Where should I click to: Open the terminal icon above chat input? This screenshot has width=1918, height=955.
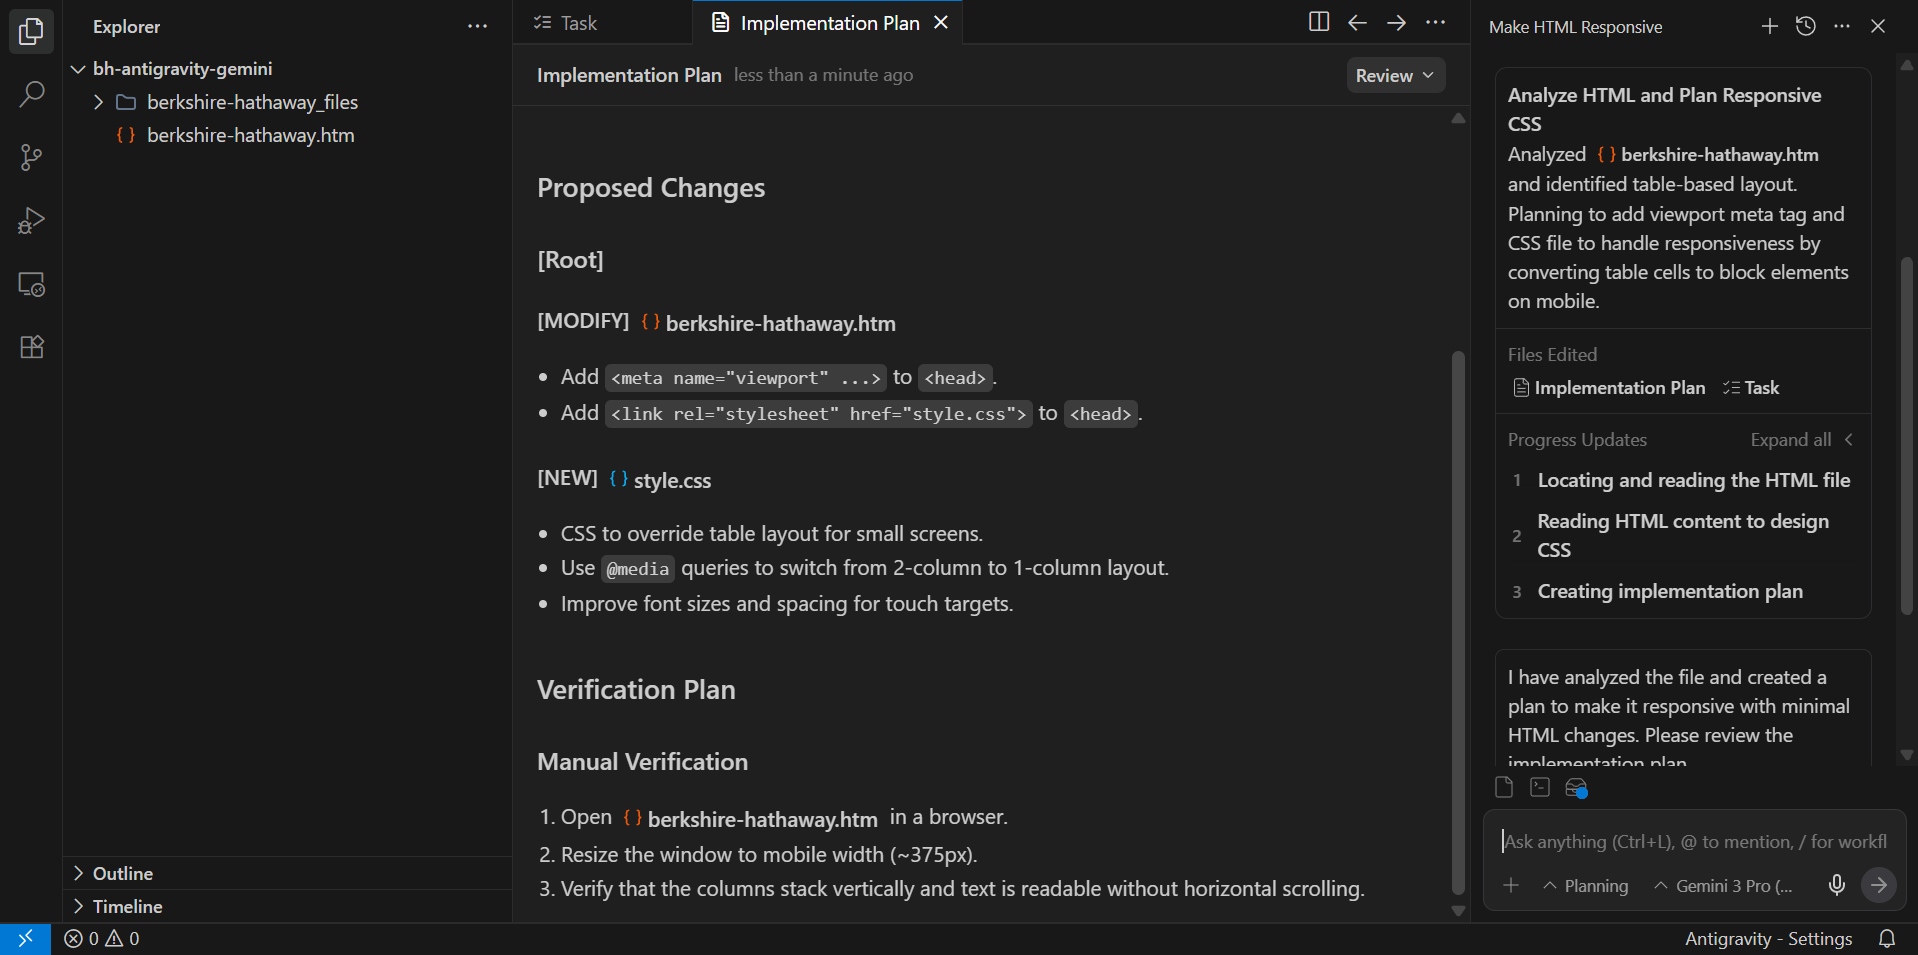coord(1540,788)
